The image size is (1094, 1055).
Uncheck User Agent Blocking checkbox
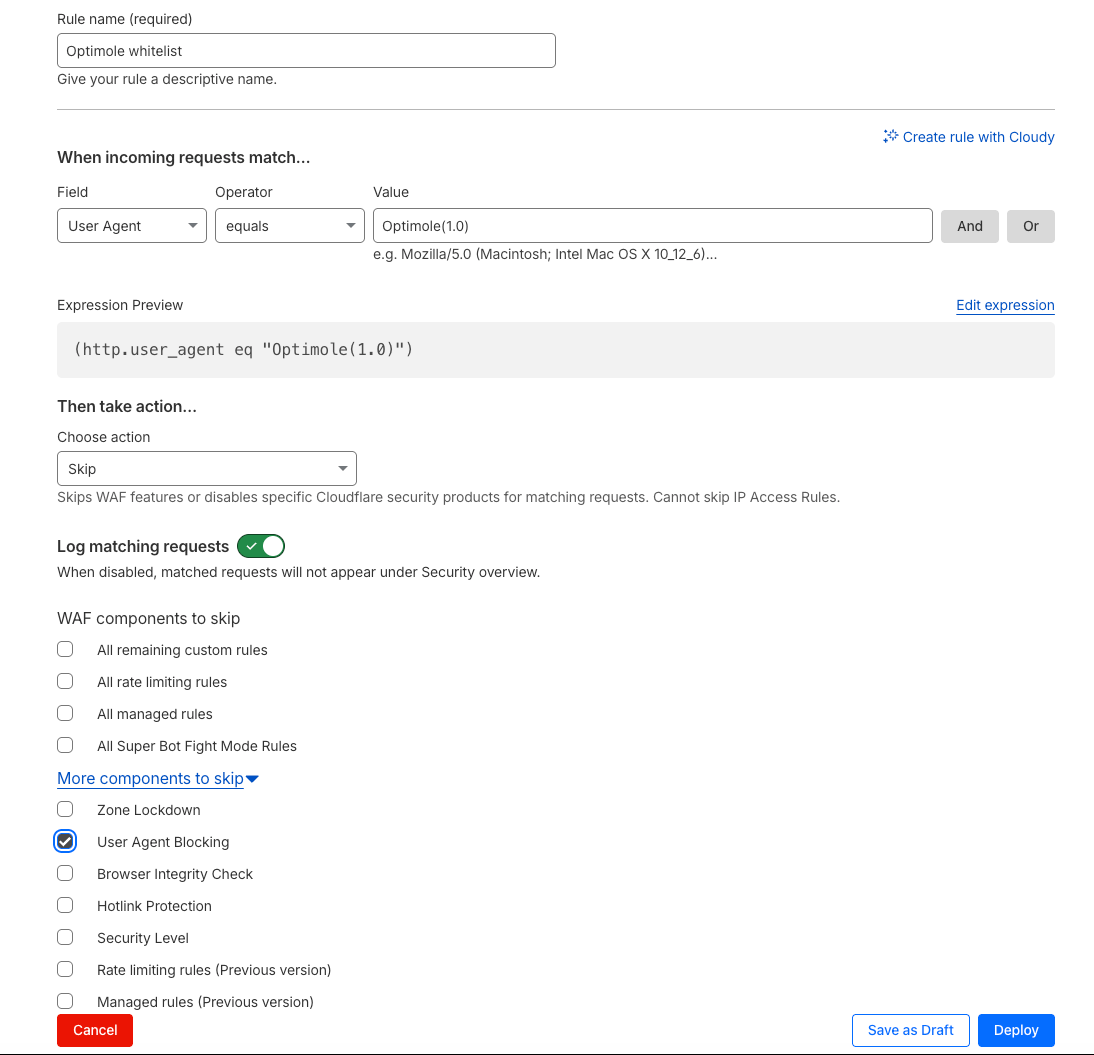(65, 841)
